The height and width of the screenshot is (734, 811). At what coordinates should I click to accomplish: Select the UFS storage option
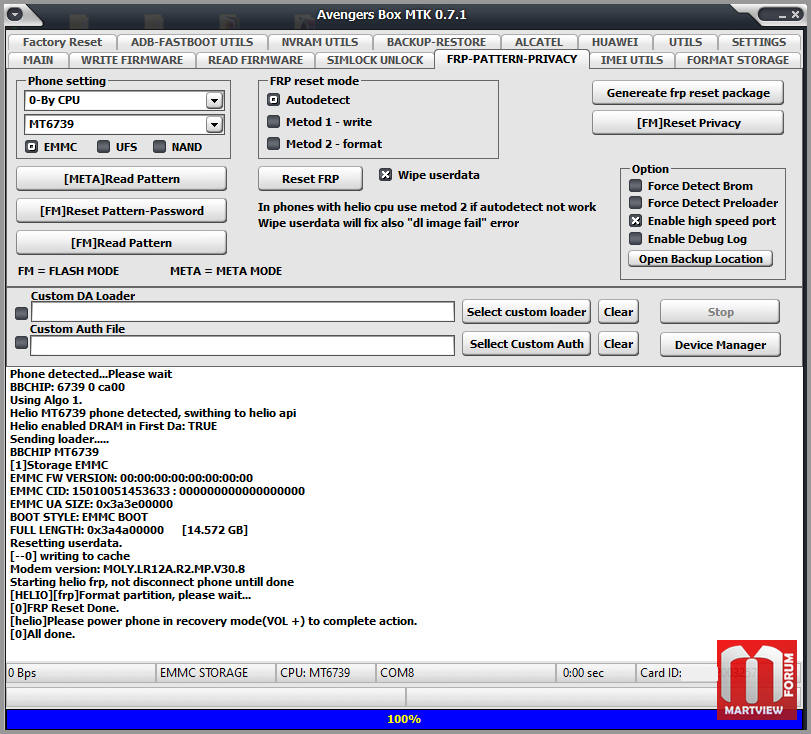103,147
